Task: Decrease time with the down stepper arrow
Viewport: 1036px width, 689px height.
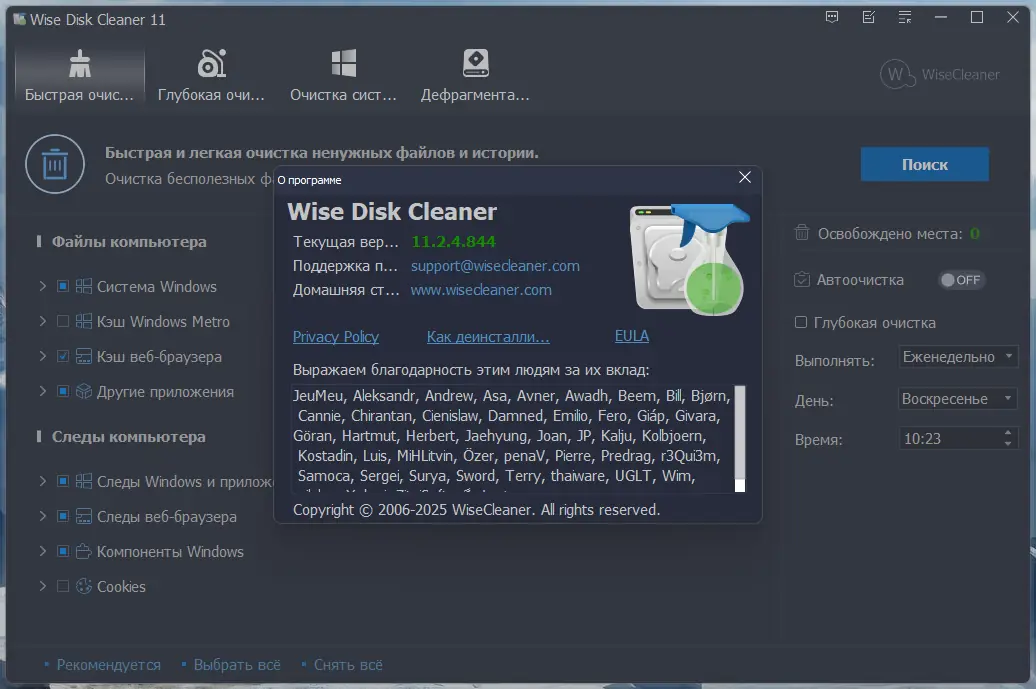Action: 1008,444
